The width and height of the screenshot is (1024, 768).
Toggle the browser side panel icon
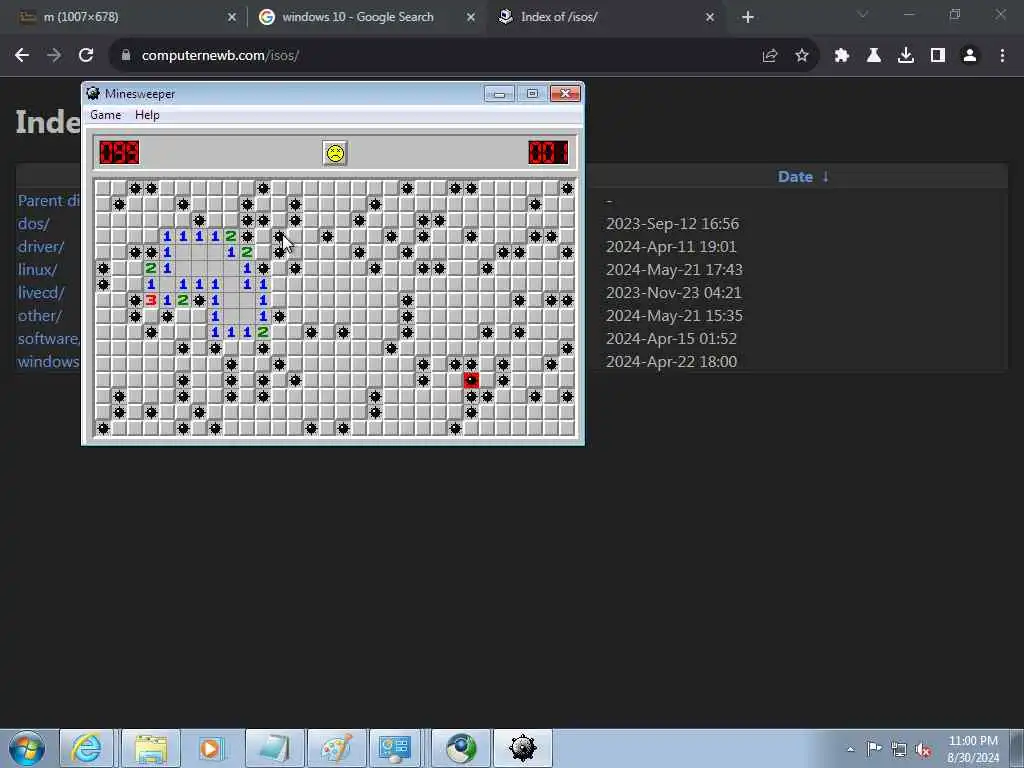click(x=938, y=56)
